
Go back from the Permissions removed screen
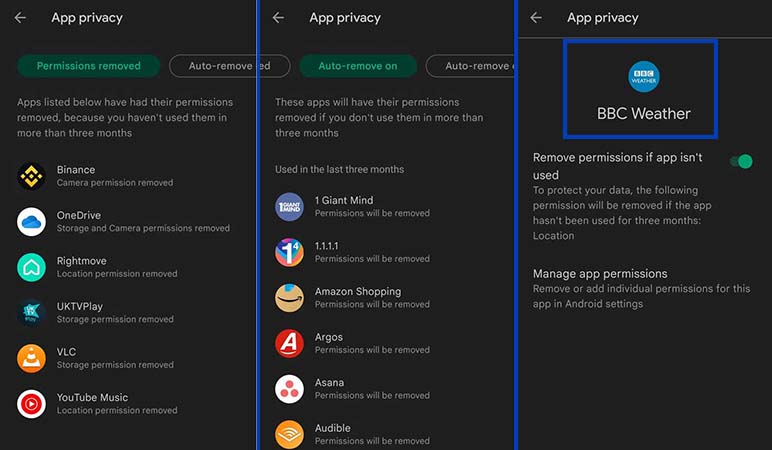(x=20, y=18)
